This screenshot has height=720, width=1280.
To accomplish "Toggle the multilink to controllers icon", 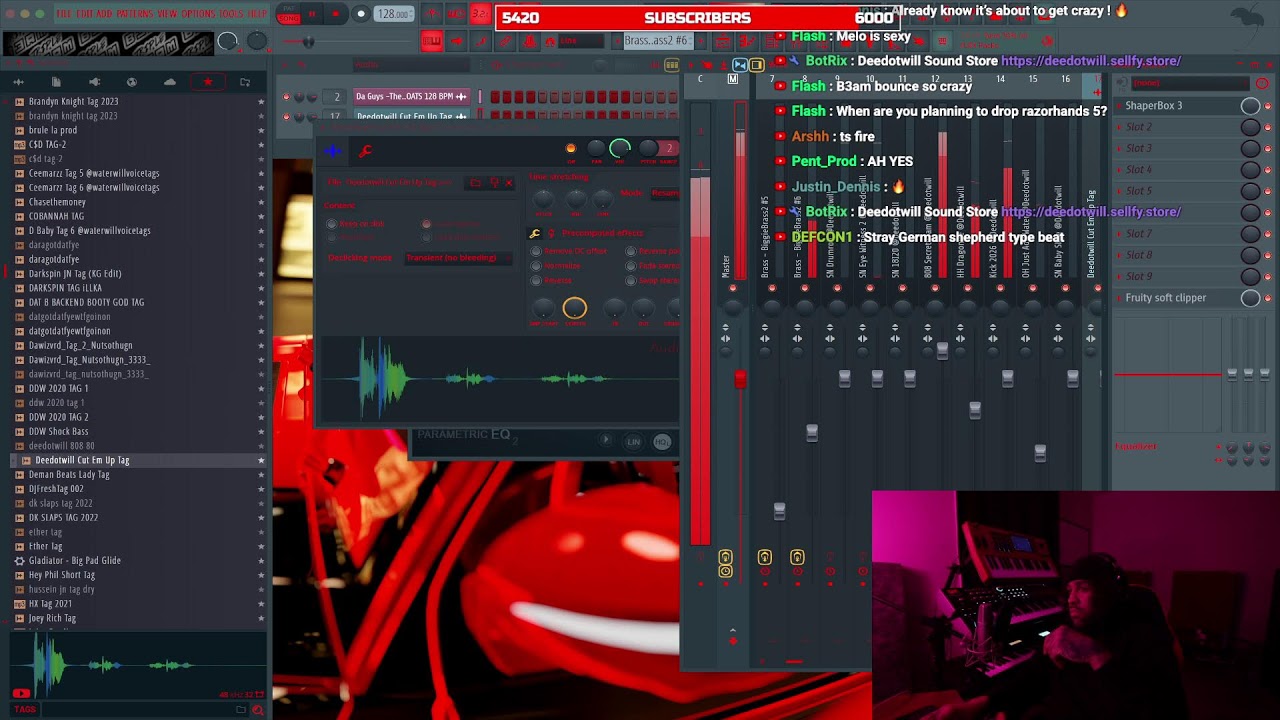I will click(529, 41).
